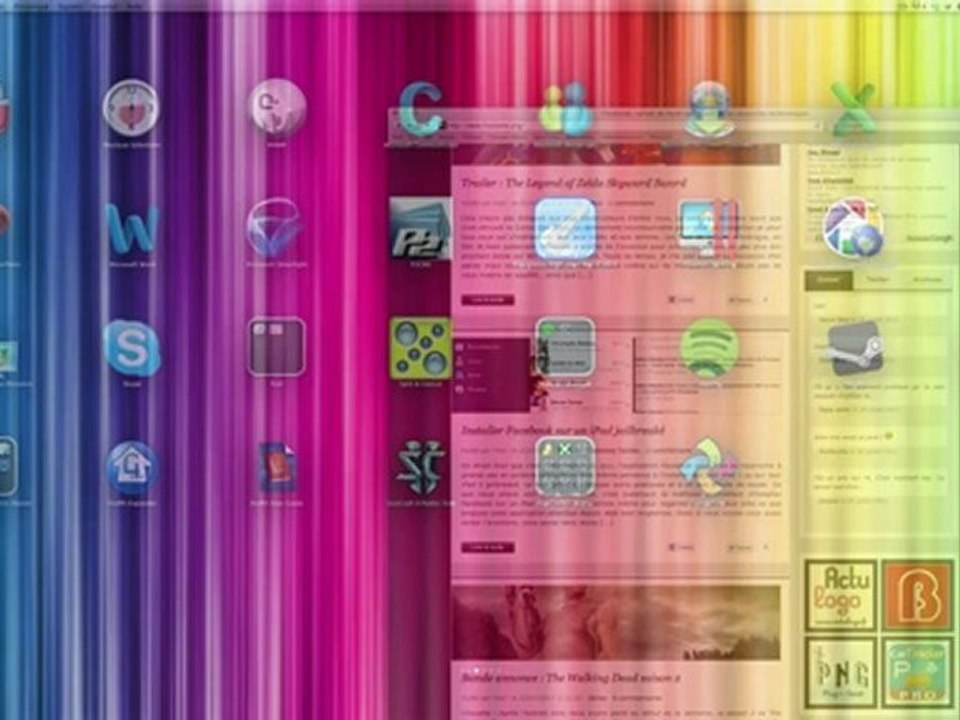Launch the Spin & Collide green bubbles icon
This screenshot has height=720, width=960.
[421, 348]
